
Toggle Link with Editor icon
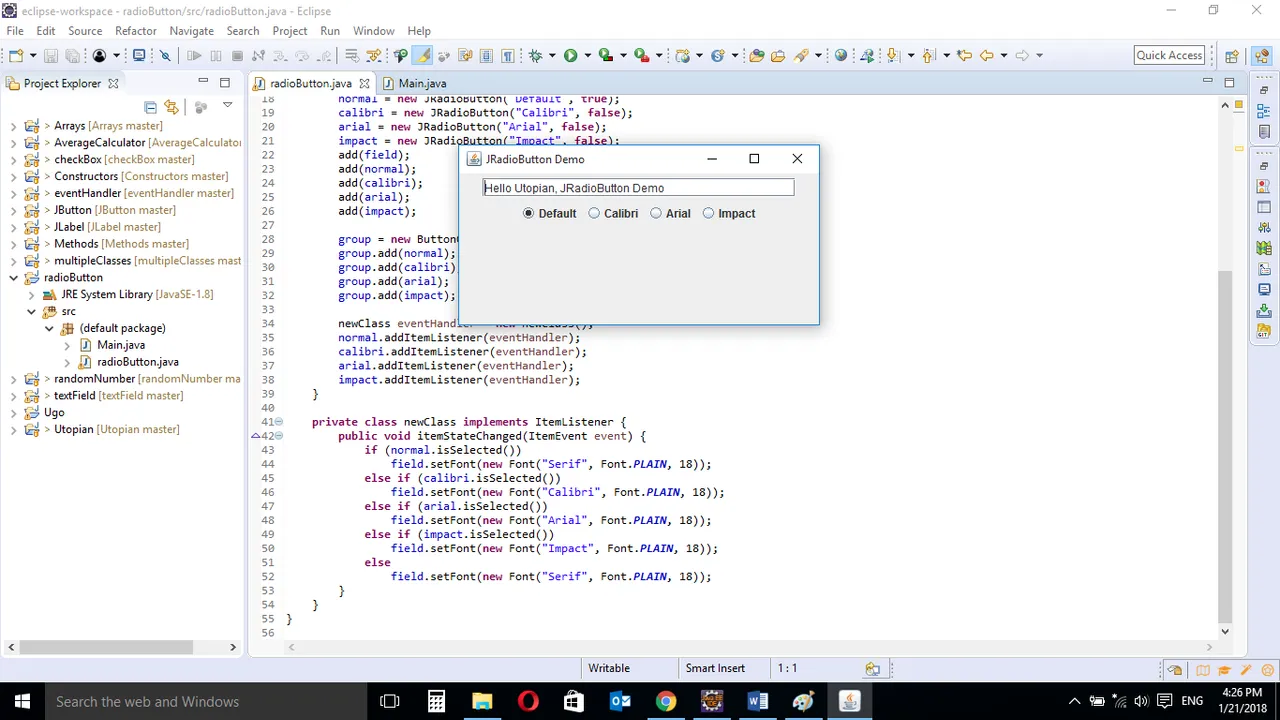[x=171, y=107]
